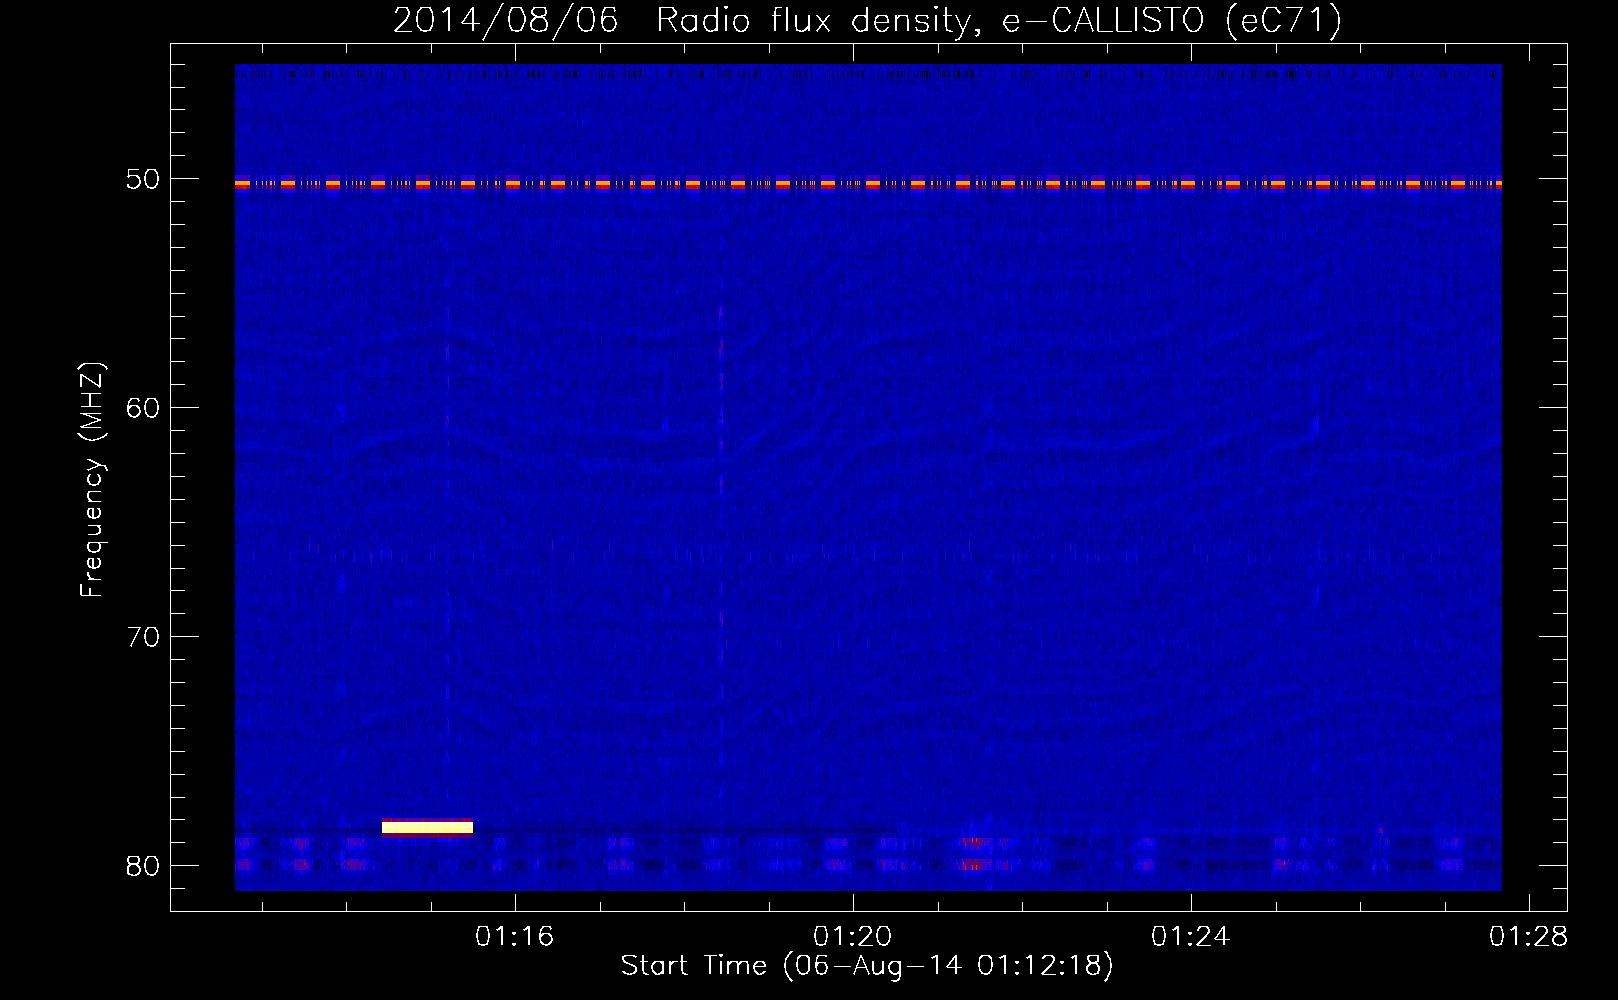Click the 50 frequency tick label
The width and height of the screenshot is (1618, 1000).
pyautogui.click(x=143, y=179)
